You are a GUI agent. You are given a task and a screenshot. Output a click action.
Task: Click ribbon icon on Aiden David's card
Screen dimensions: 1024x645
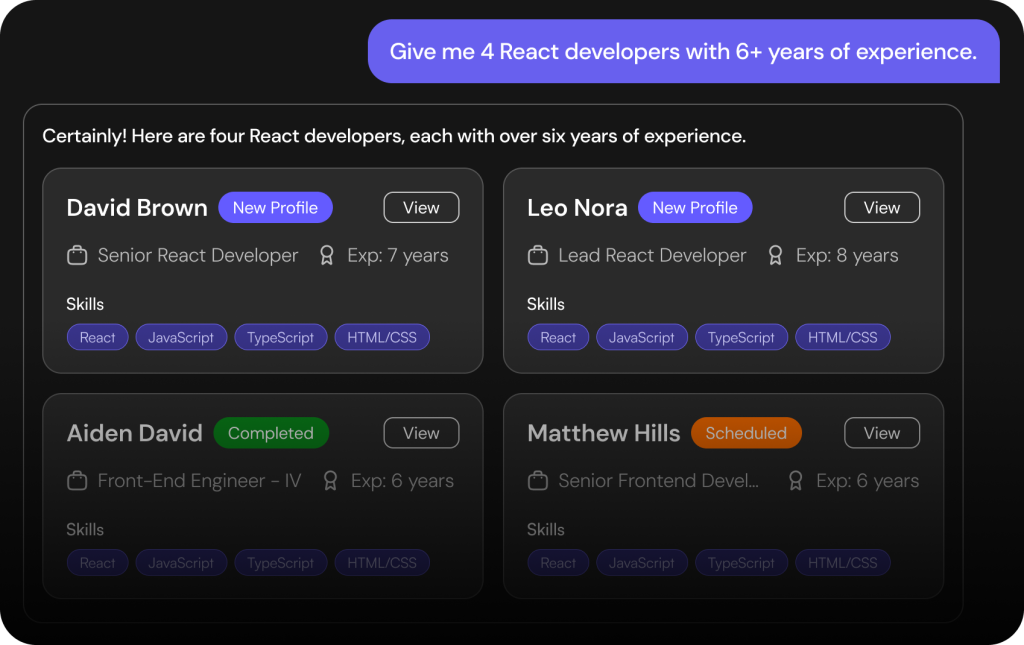pos(330,480)
